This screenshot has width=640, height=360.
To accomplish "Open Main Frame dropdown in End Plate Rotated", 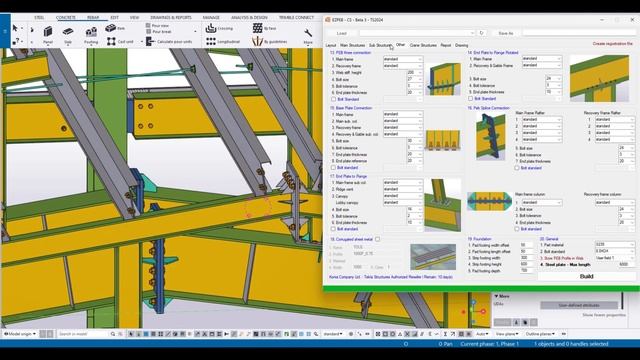I will pos(542,59).
